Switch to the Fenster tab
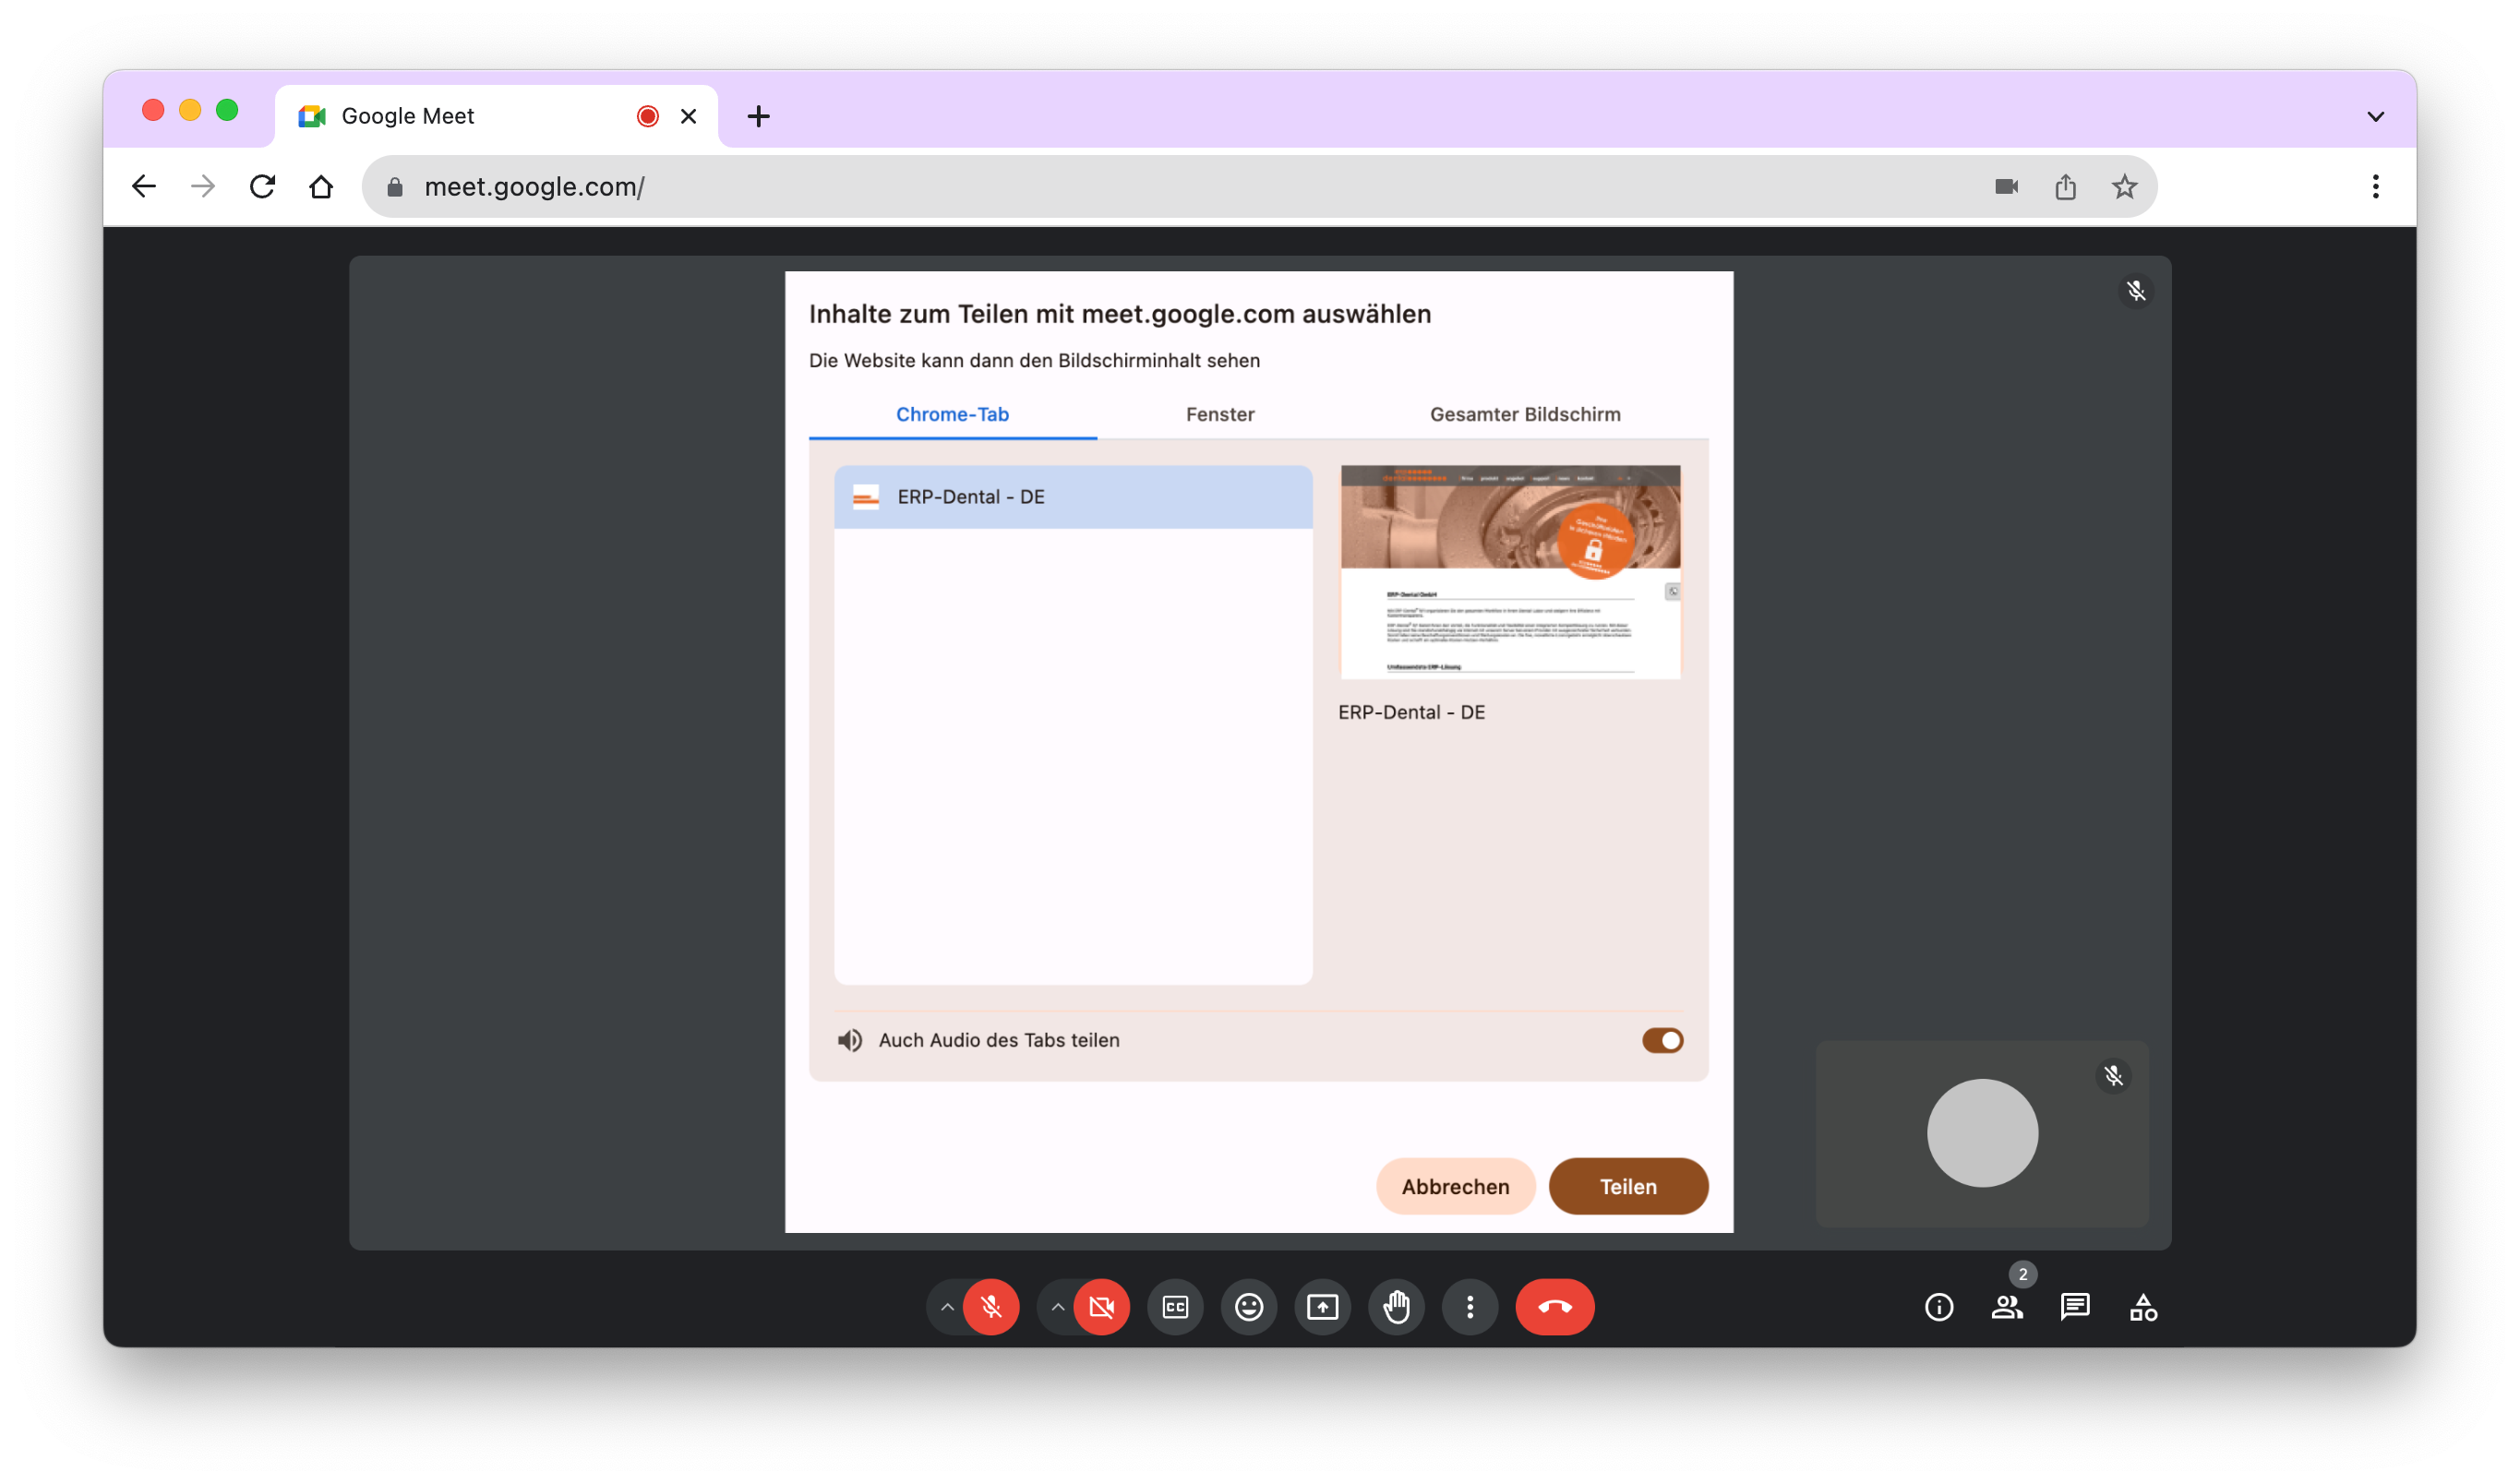 [1219, 414]
